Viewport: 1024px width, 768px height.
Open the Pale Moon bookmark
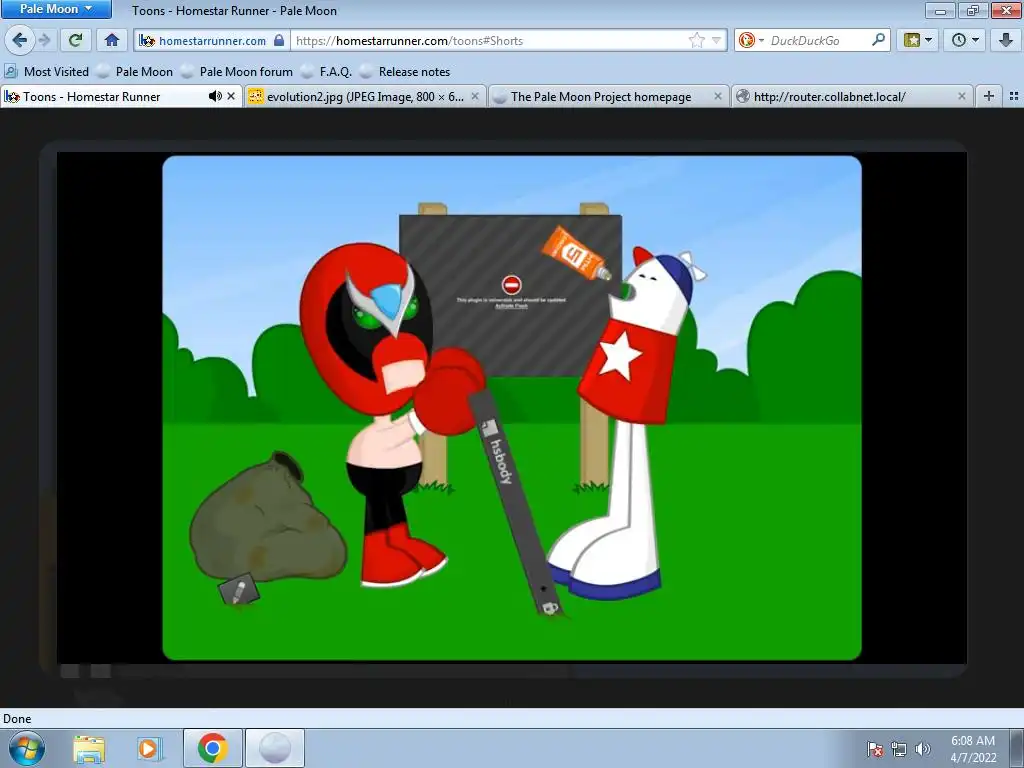134,72
